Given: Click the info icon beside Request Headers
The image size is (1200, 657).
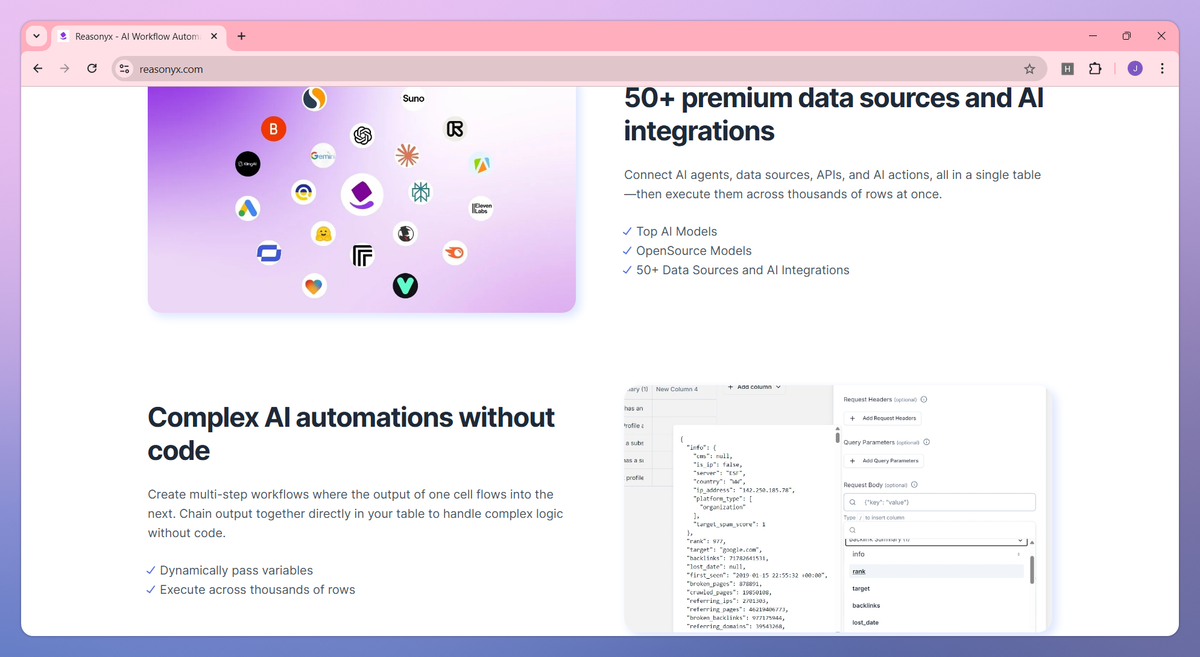Looking at the screenshot, I should point(923,399).
